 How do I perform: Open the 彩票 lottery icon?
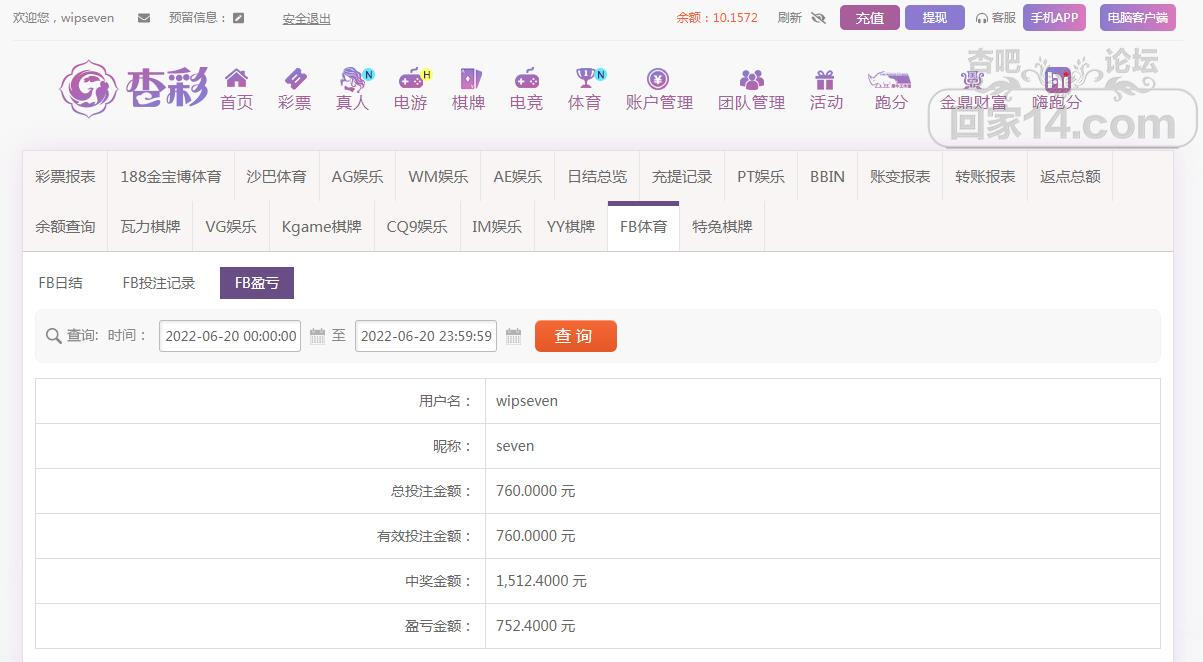coord(295,79)
